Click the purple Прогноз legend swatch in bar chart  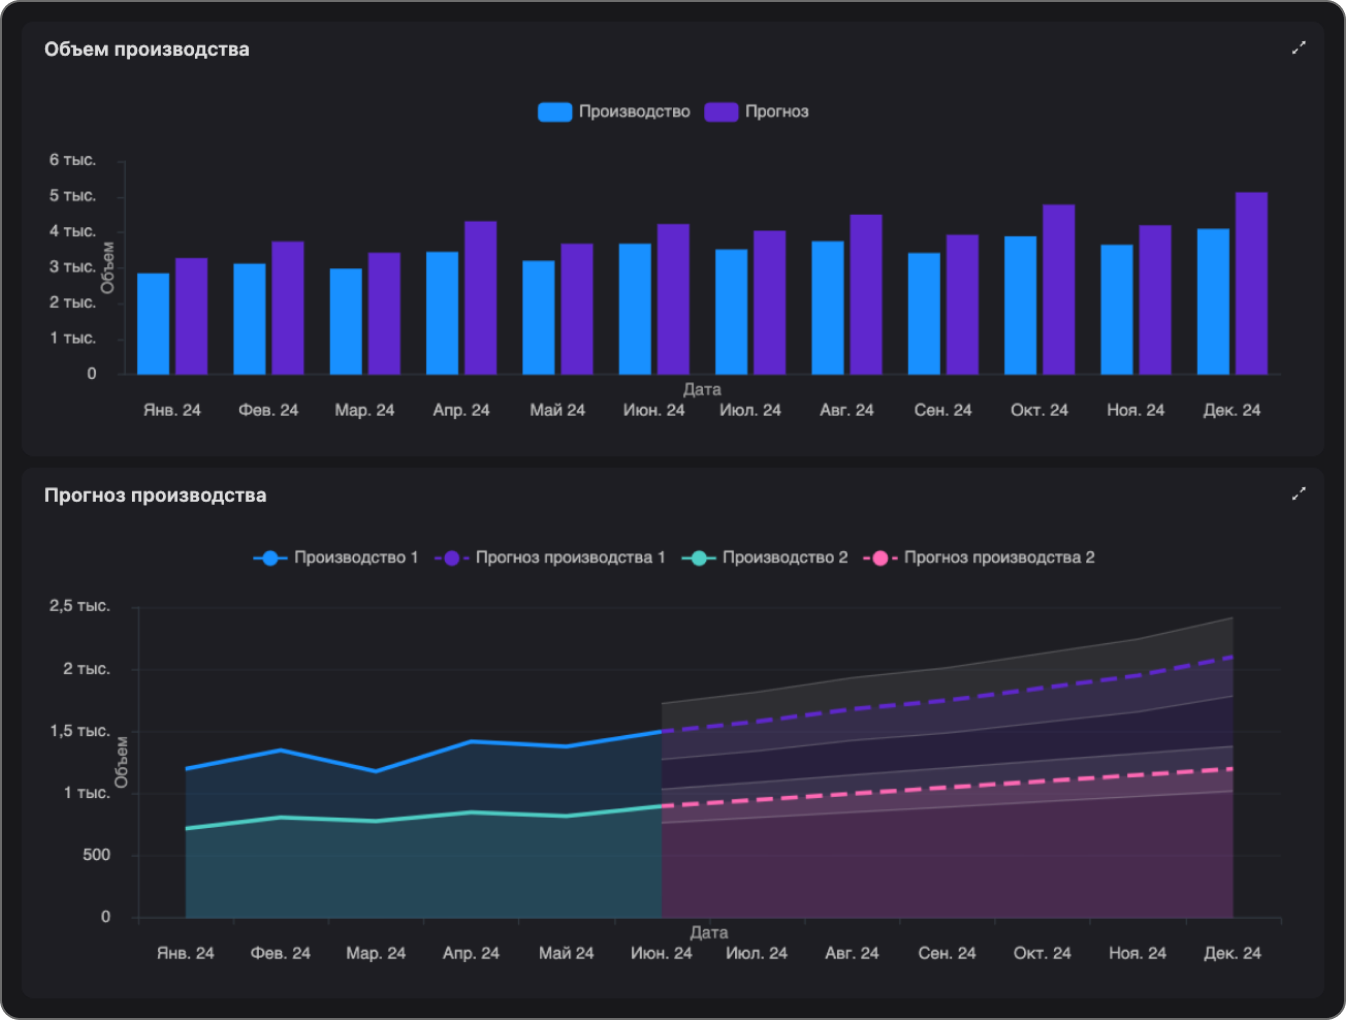(x=721, y=112)
